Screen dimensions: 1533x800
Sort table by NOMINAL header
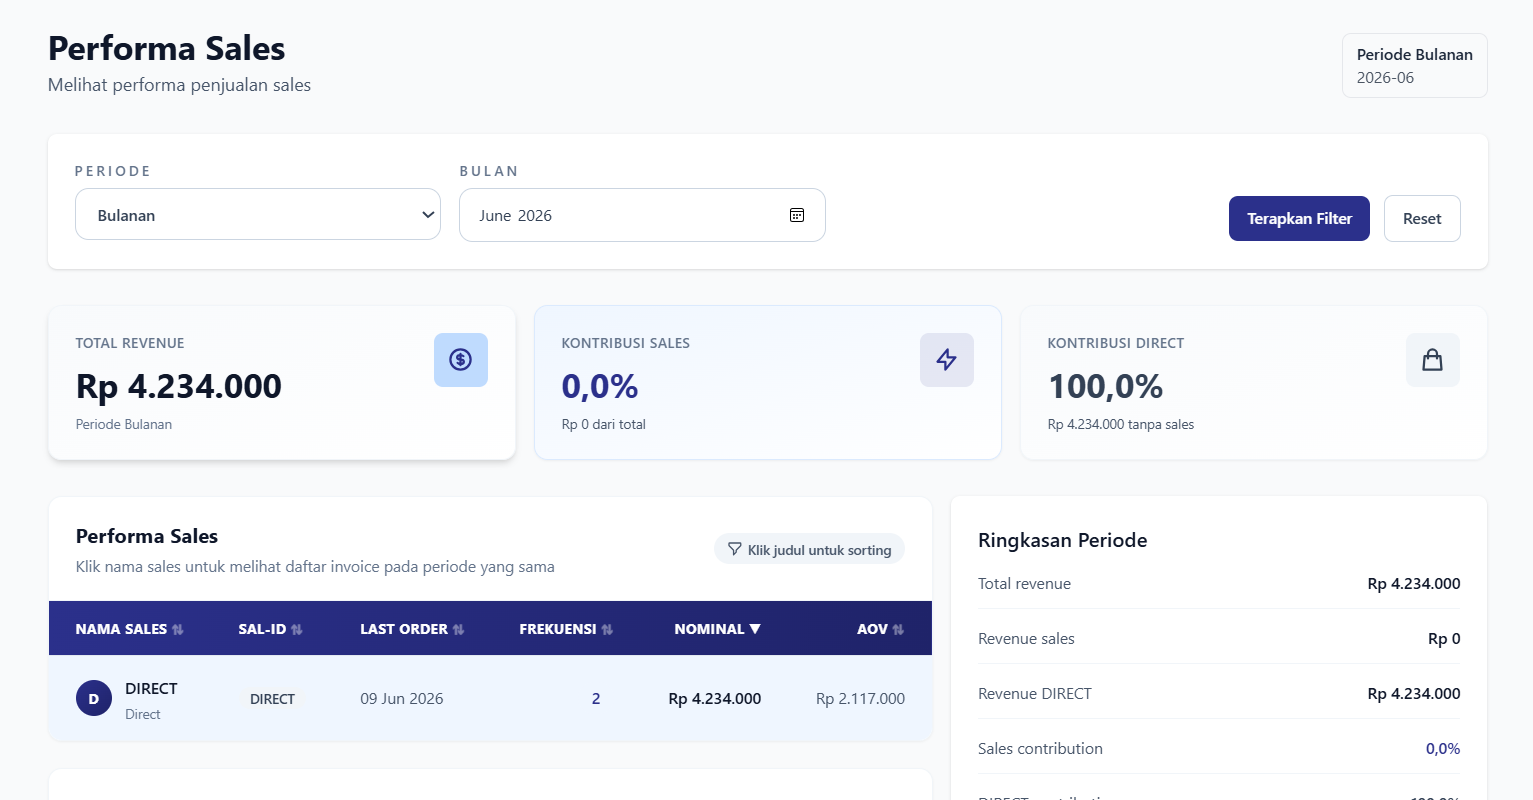(717, 629)
